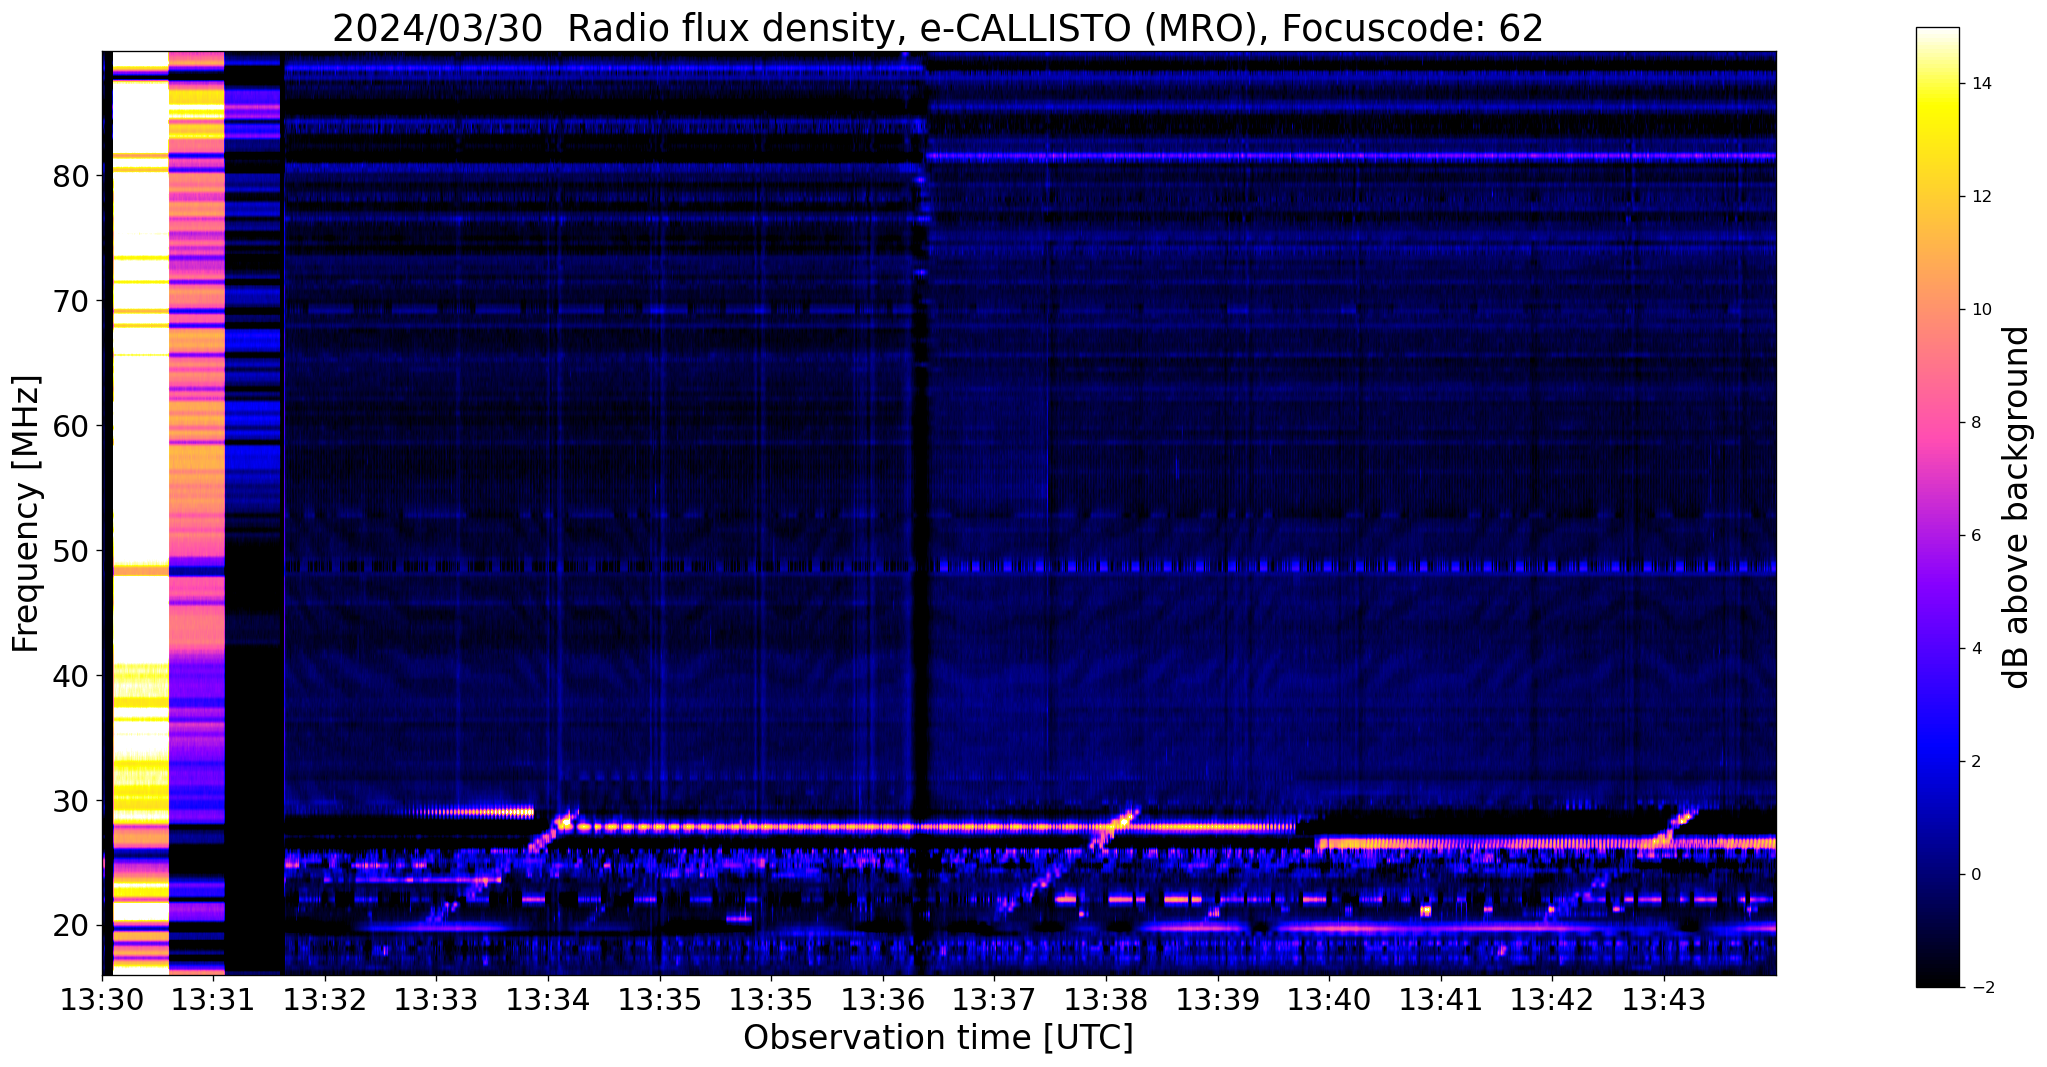Click the 'Observation time [UTC]' x-axis label
This screenshot has width=2047, height=1067.
tap(938, 1037)
